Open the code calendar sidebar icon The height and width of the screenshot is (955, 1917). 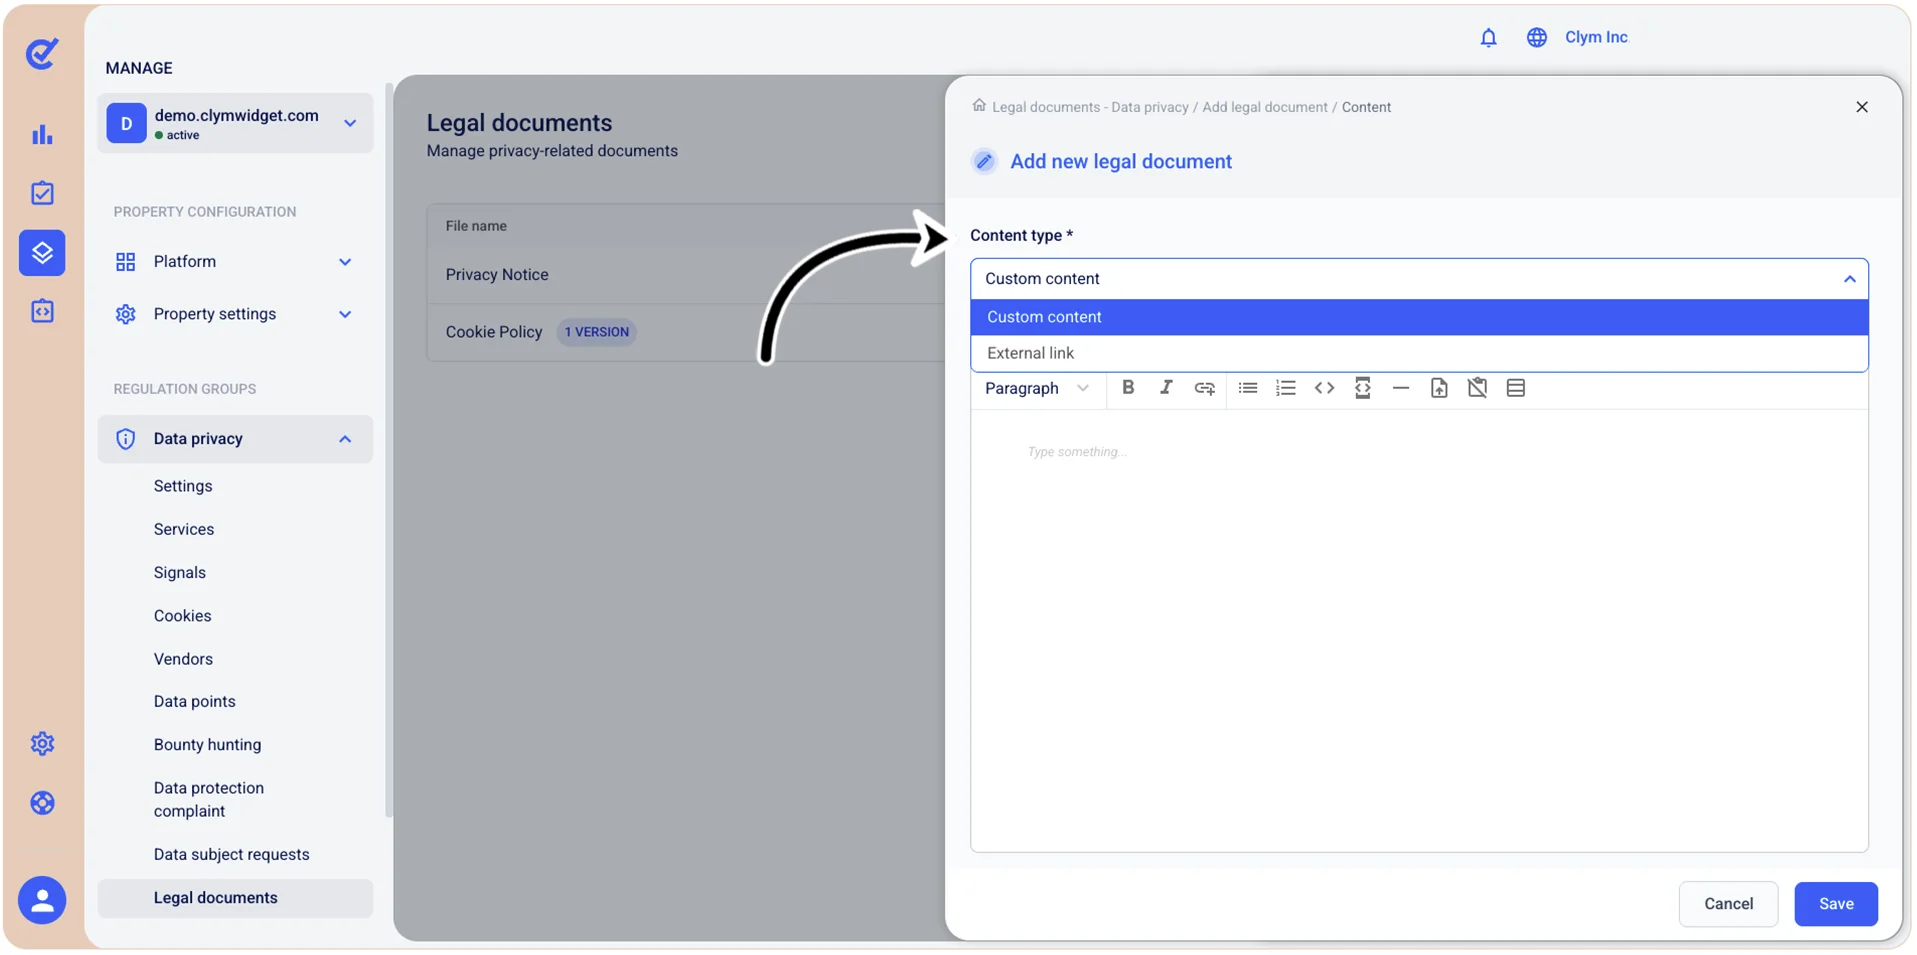pyautogui.click(x=42, y=312)
